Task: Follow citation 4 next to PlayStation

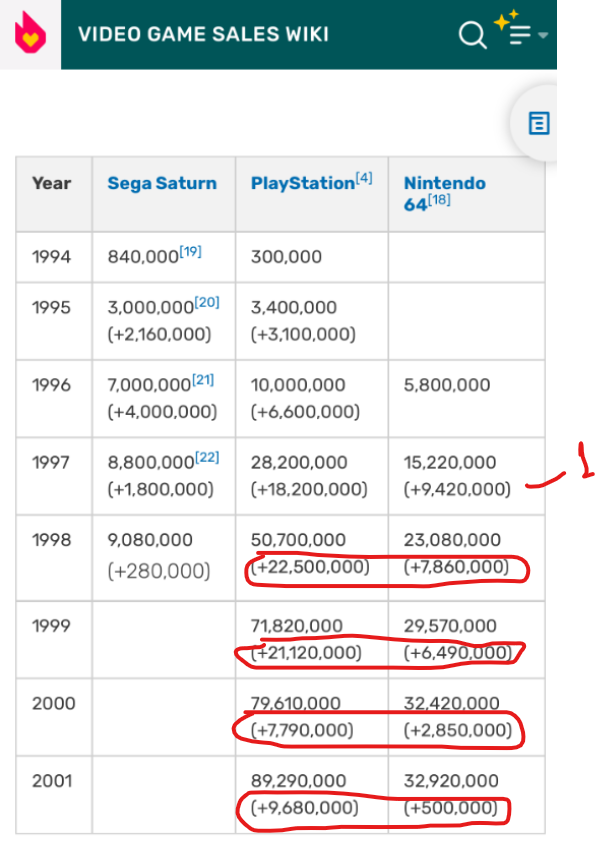Action: click(364, 178)
